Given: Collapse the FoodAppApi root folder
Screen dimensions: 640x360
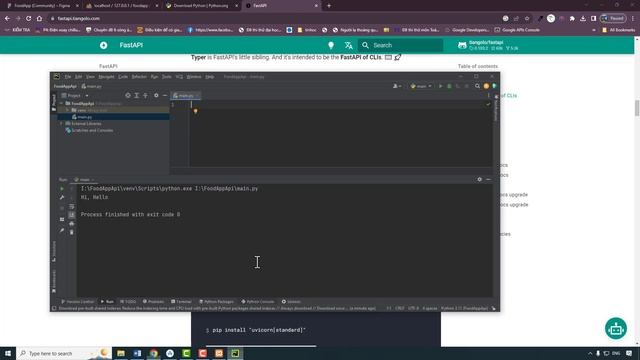Looking at the screenshot, I should (62, 104).
